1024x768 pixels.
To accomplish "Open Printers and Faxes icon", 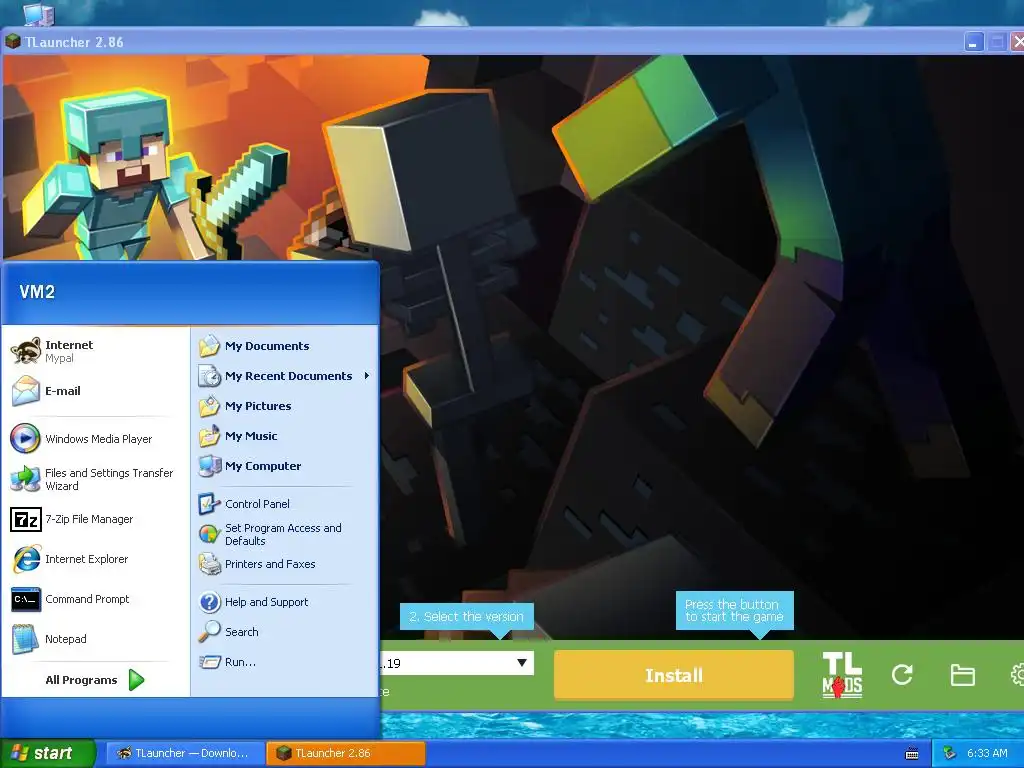I will point(210,564).
